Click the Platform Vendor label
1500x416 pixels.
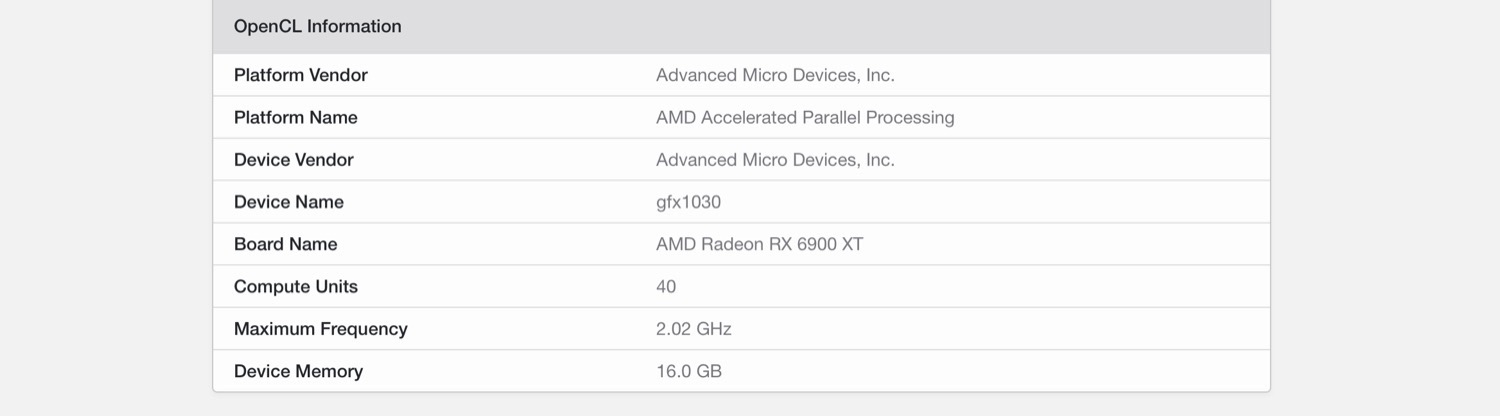tap(300, 75)
